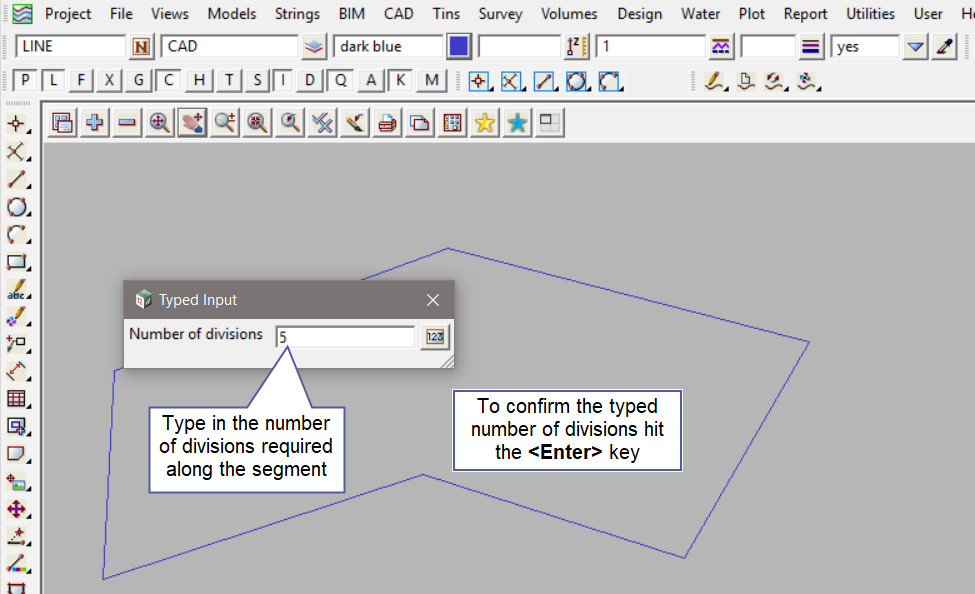Toggle the P snap button
The width and height of the screenshot is (975, 594).
click(25, 80)
